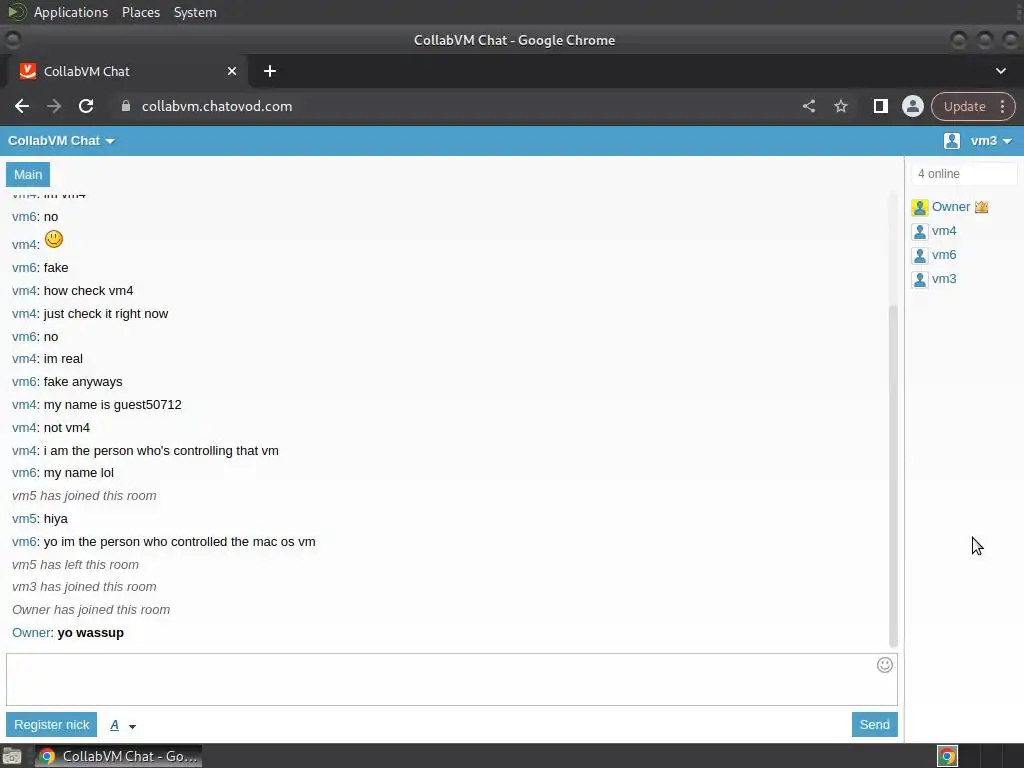This screenshot has width=1024, height=768.
Task: Click the browser forward arrow
Action: point(54,106)
